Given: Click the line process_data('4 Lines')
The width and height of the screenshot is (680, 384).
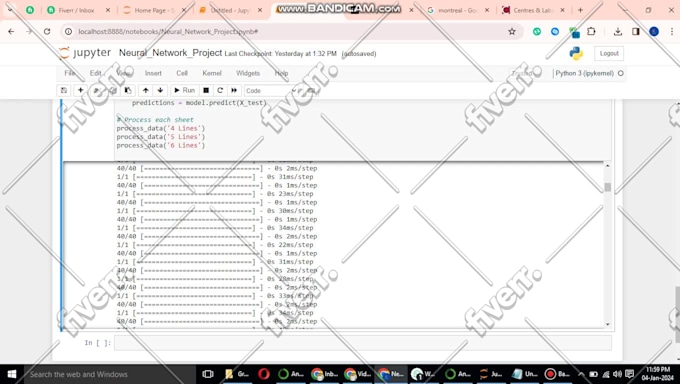Looking at the screenshot, I should (x=160, y=128).
